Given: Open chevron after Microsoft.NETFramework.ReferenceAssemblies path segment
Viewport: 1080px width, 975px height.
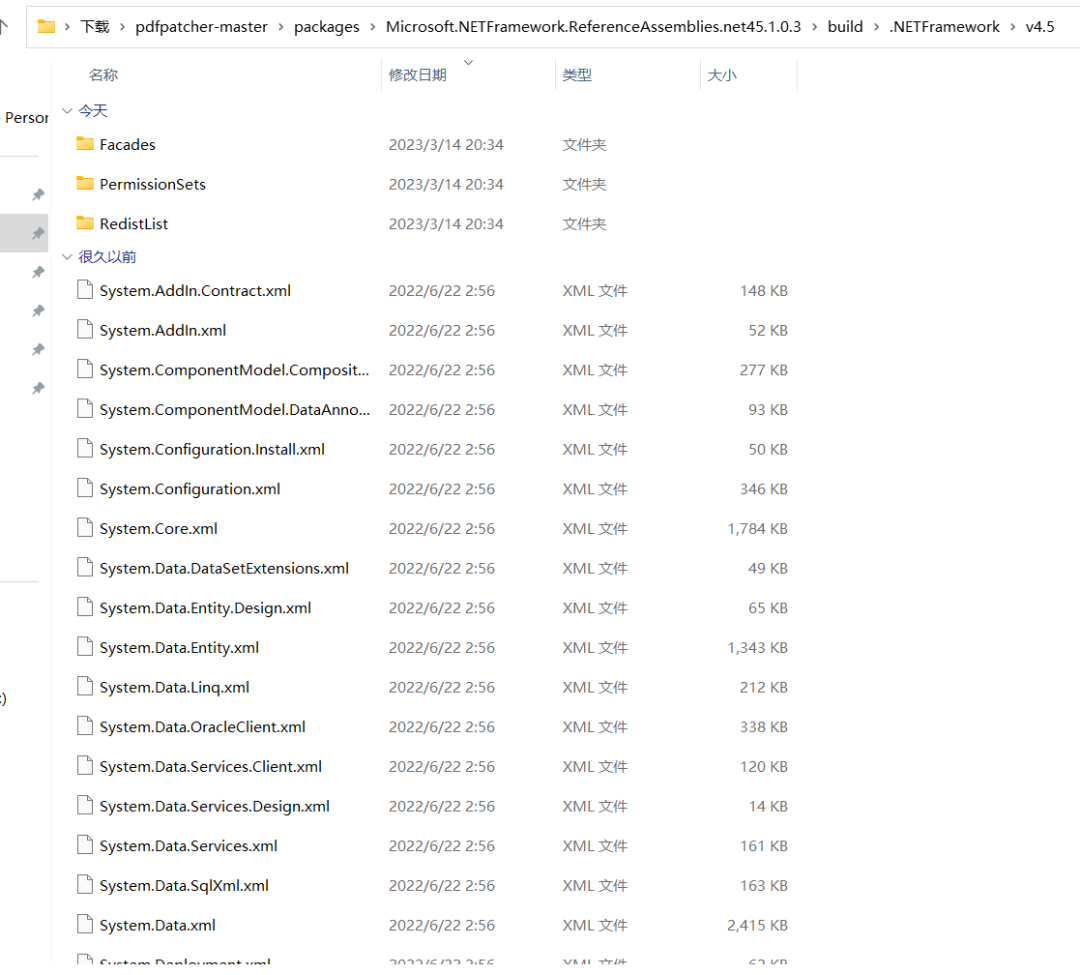Looking at the screenshot, I should pos(814,27).
